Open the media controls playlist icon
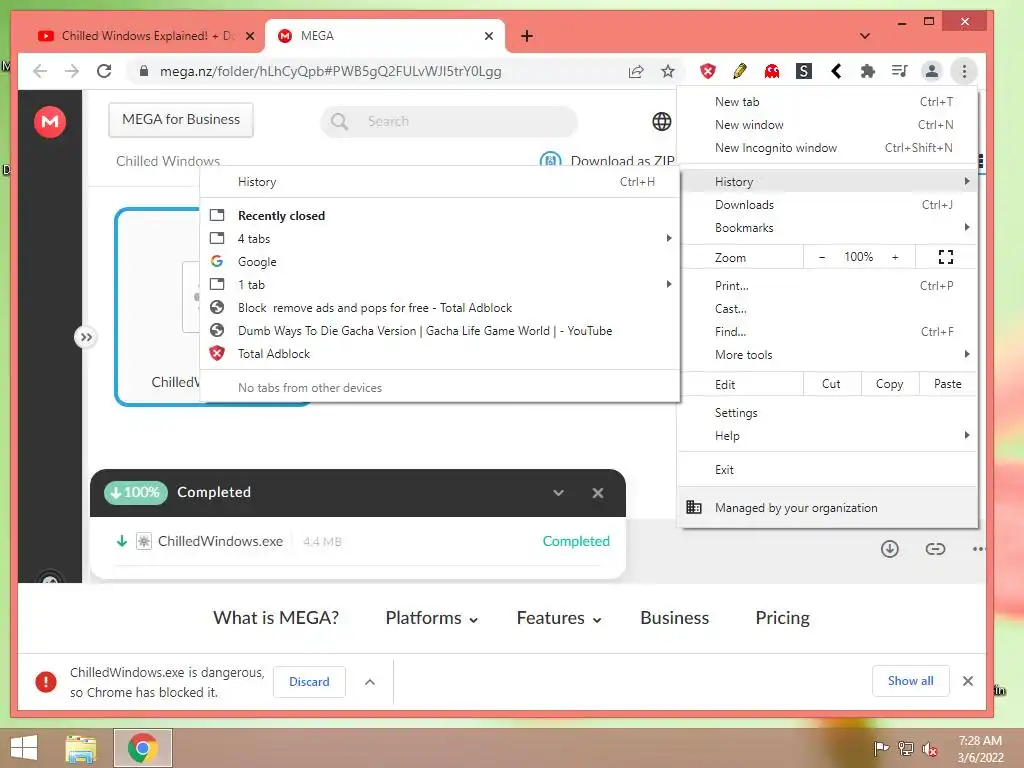 pyautogui.click(x=900, y=71)
